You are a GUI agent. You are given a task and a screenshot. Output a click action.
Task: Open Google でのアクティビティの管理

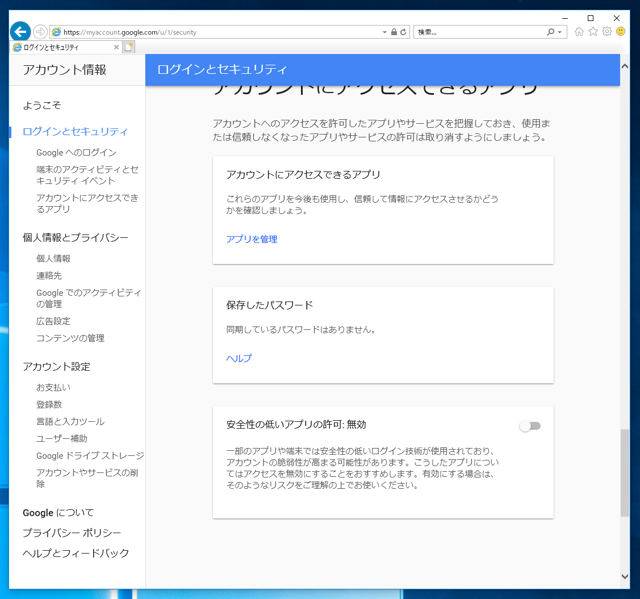tap(89, 298)
